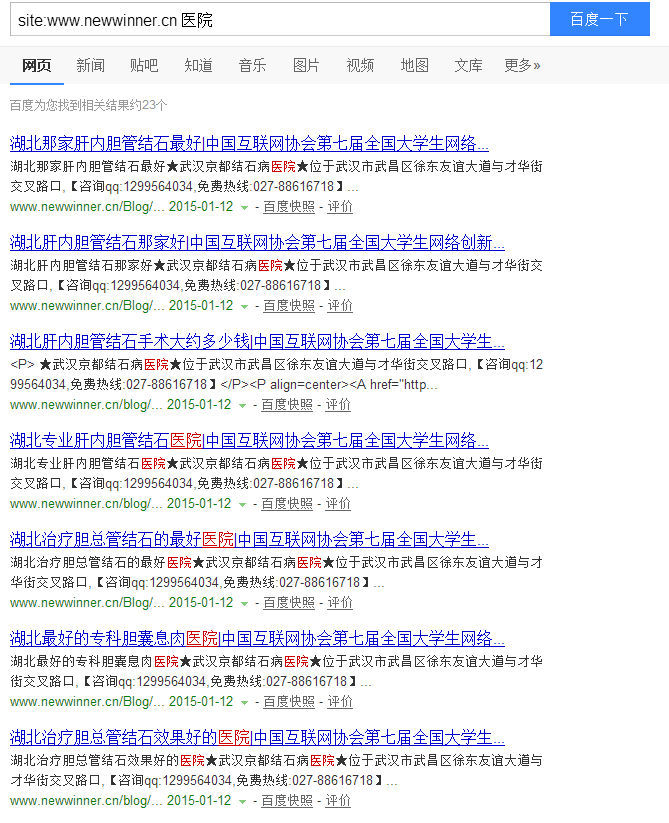Click 评价 for 湖北专业肝内胆管结石医院 result
The image size is (669, 823).
coord(338,504)
